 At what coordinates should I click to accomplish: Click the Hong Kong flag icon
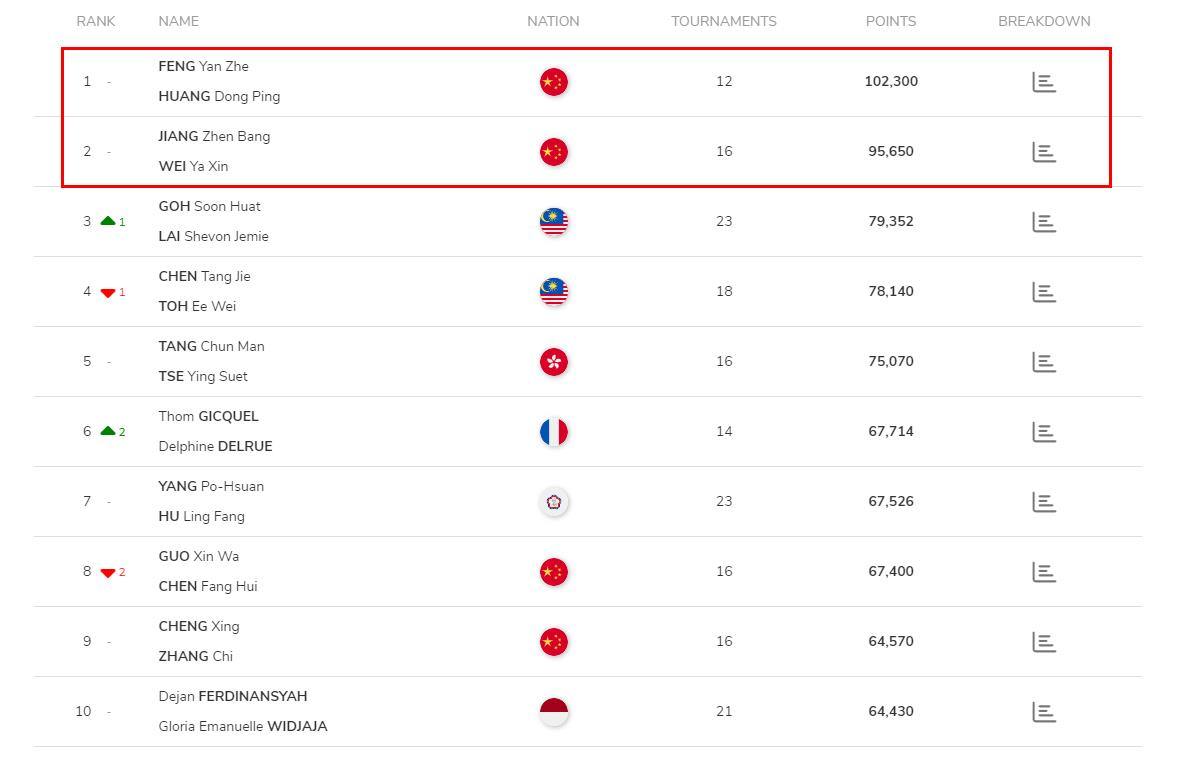554,362
